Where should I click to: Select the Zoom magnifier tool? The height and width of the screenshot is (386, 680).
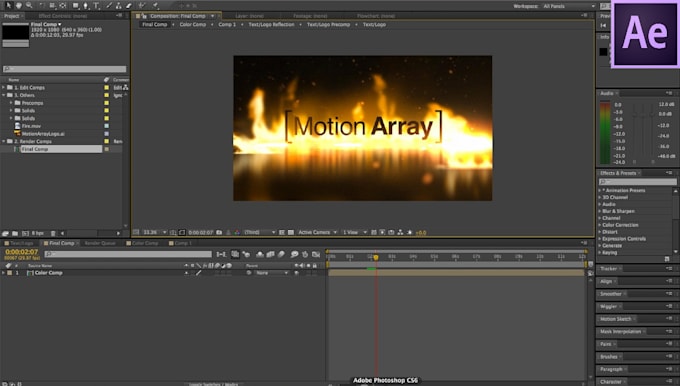click(x=29, y=5)
